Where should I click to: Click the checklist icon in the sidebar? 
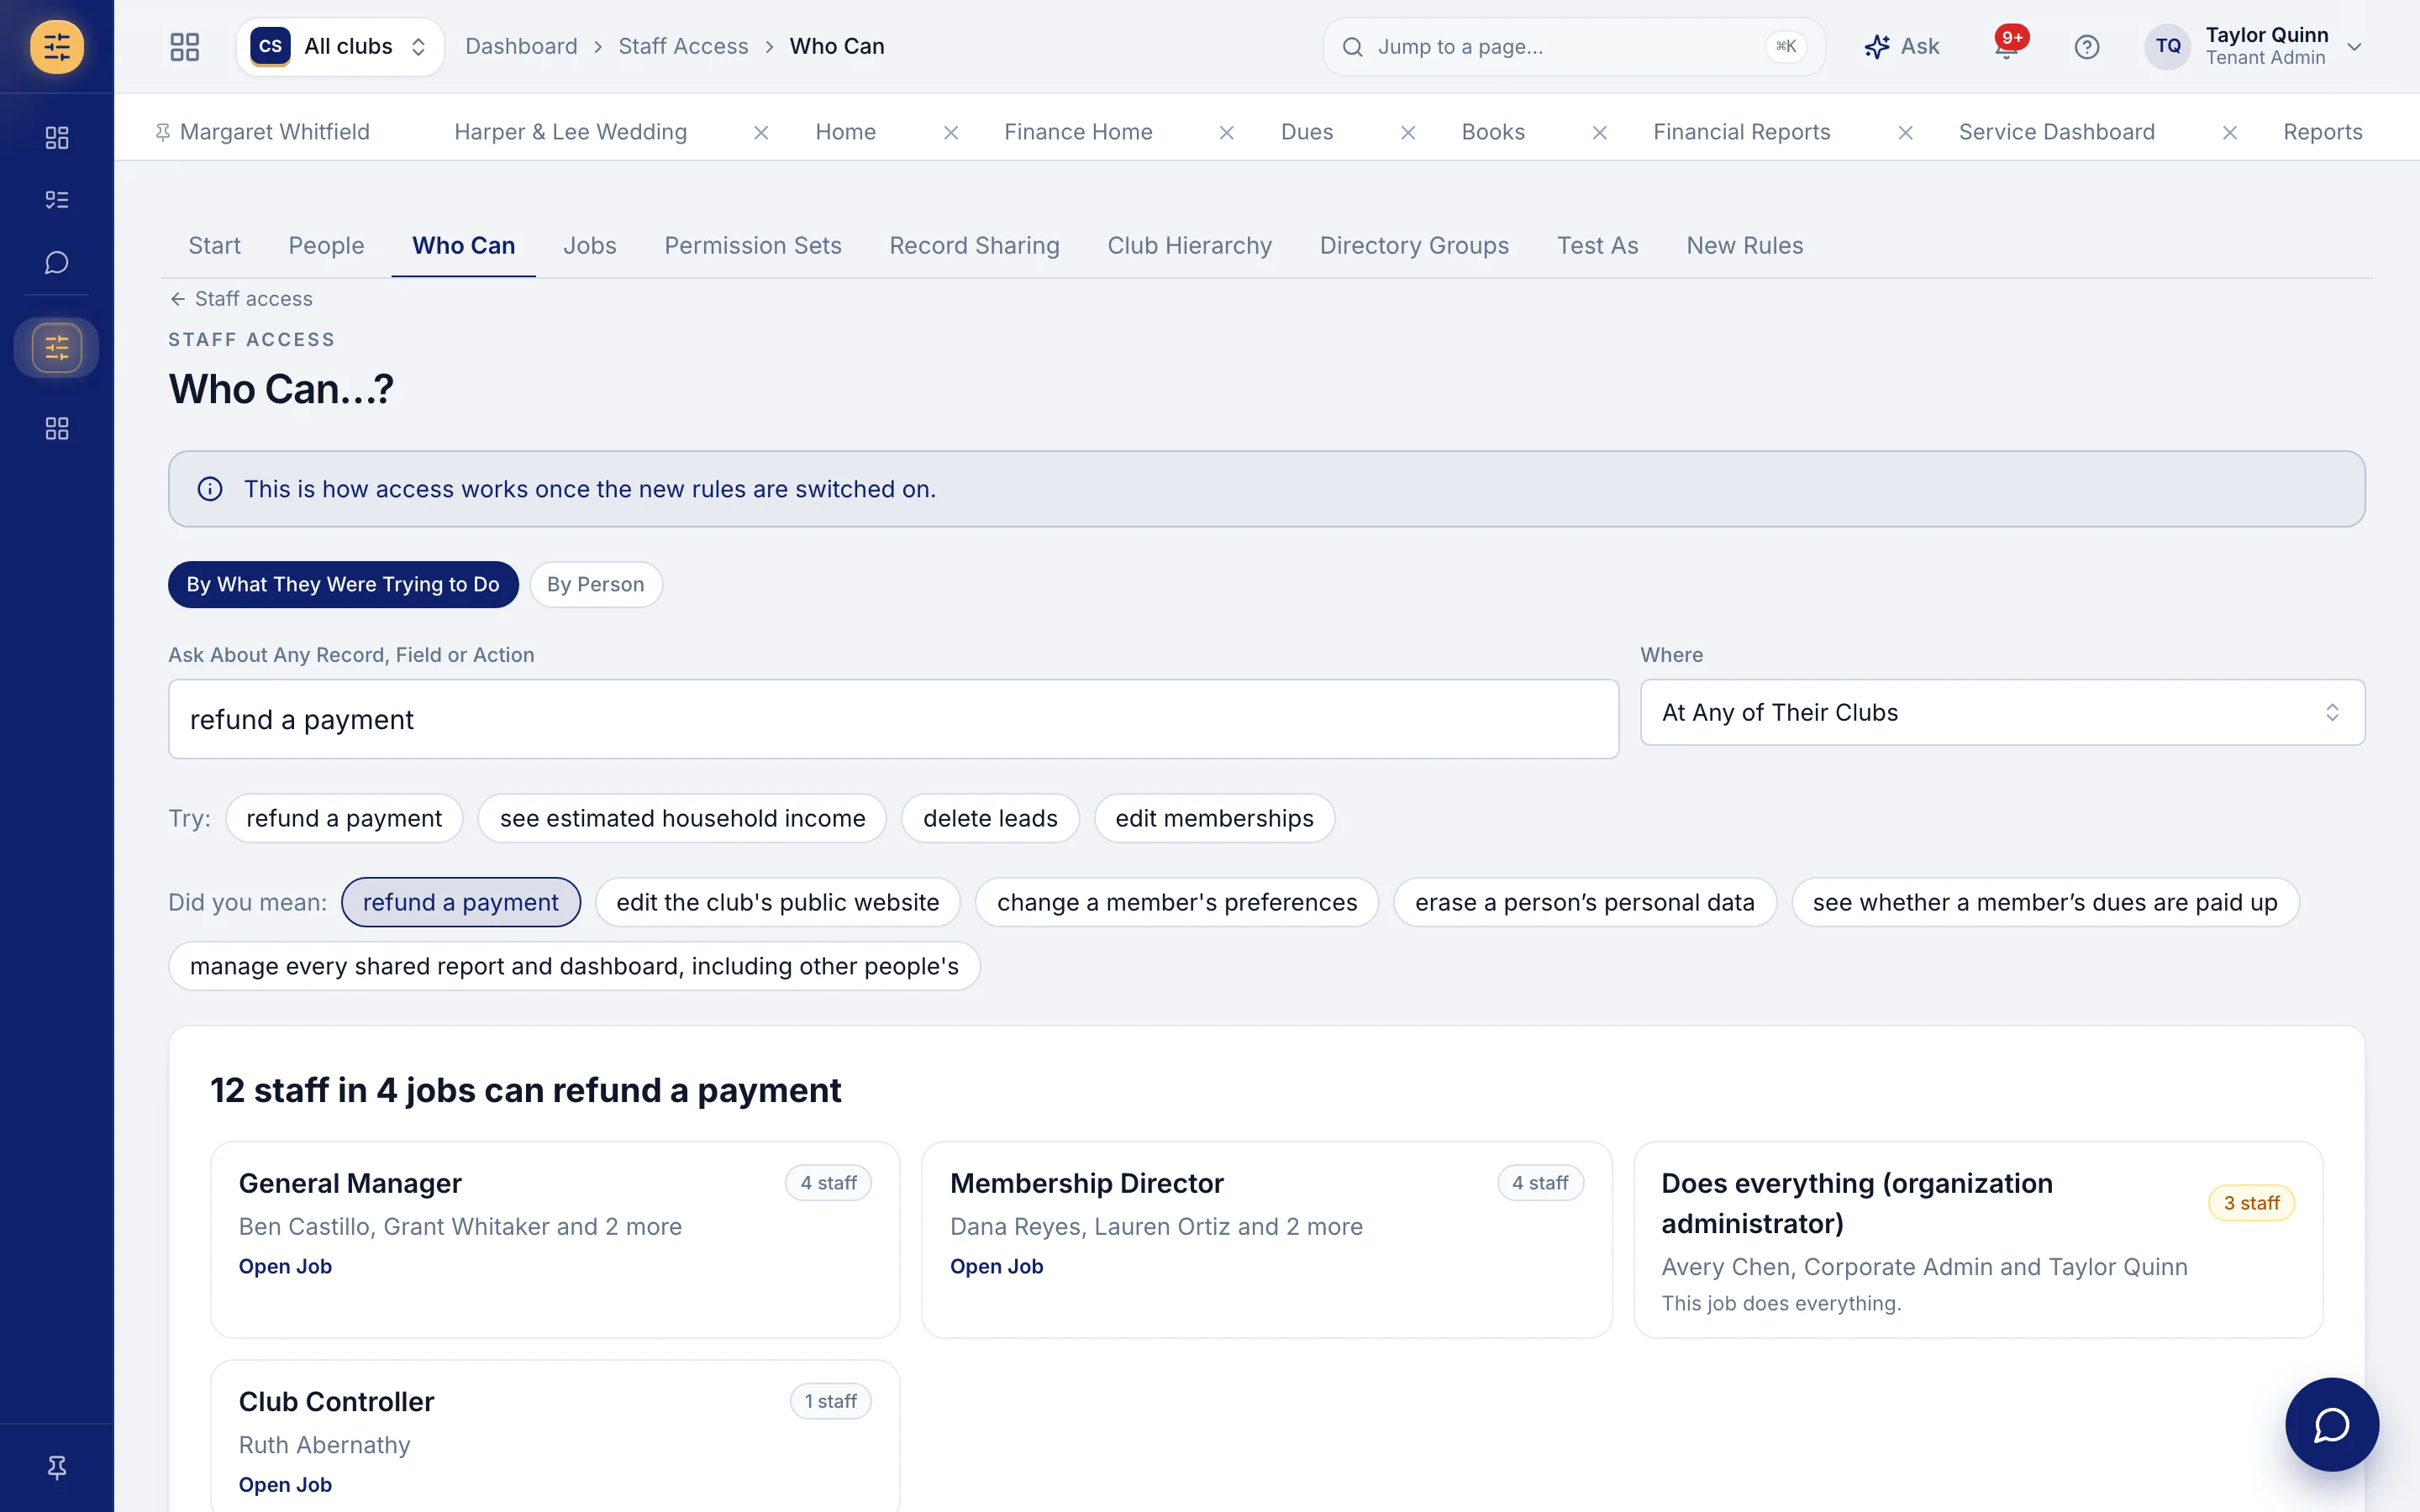[57, 200]
